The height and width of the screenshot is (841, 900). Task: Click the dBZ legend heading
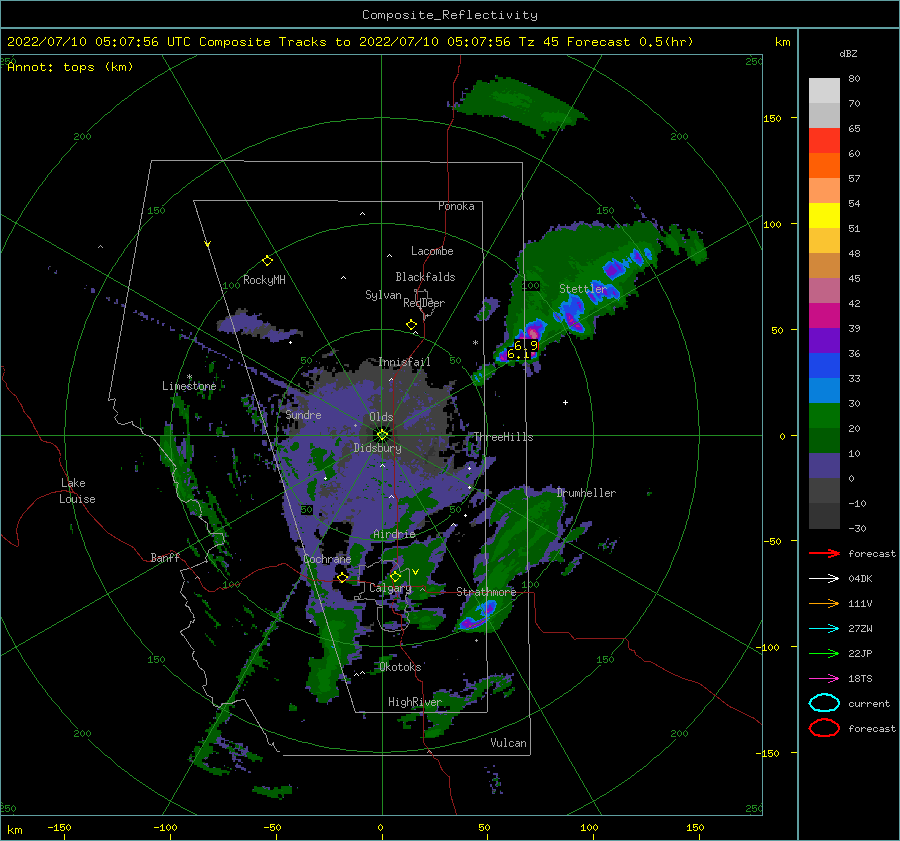coord(848,54)
